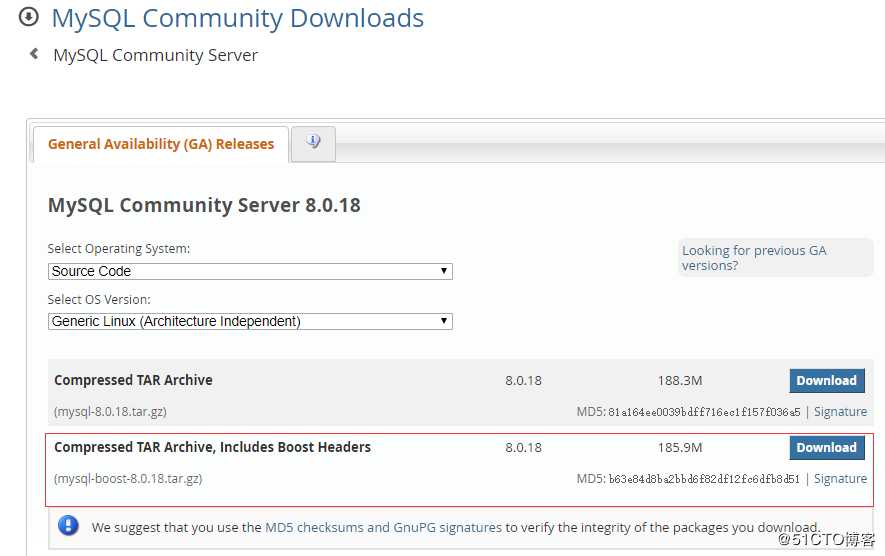Click the MySQL Community Server breadcrumb link

tap(155, 55)
